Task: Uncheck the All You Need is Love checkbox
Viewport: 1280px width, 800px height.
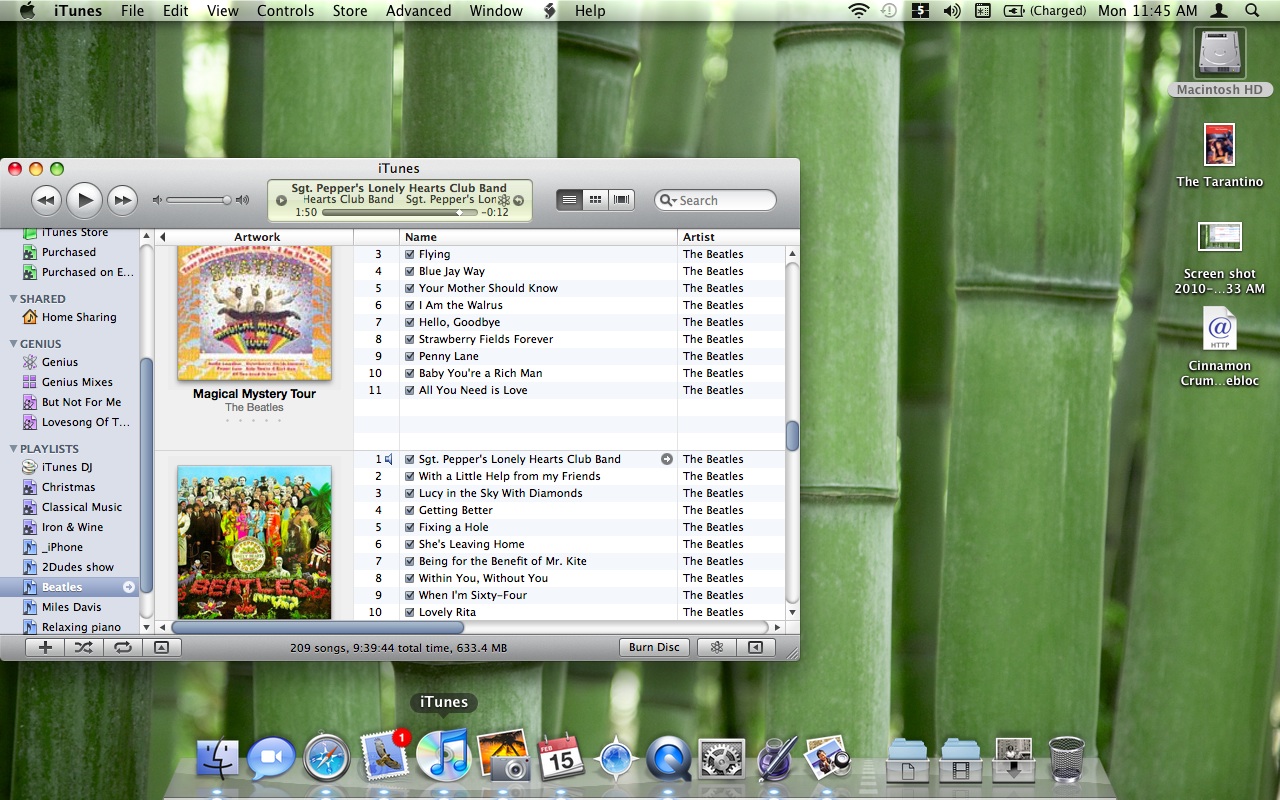Action: [409, 390]
